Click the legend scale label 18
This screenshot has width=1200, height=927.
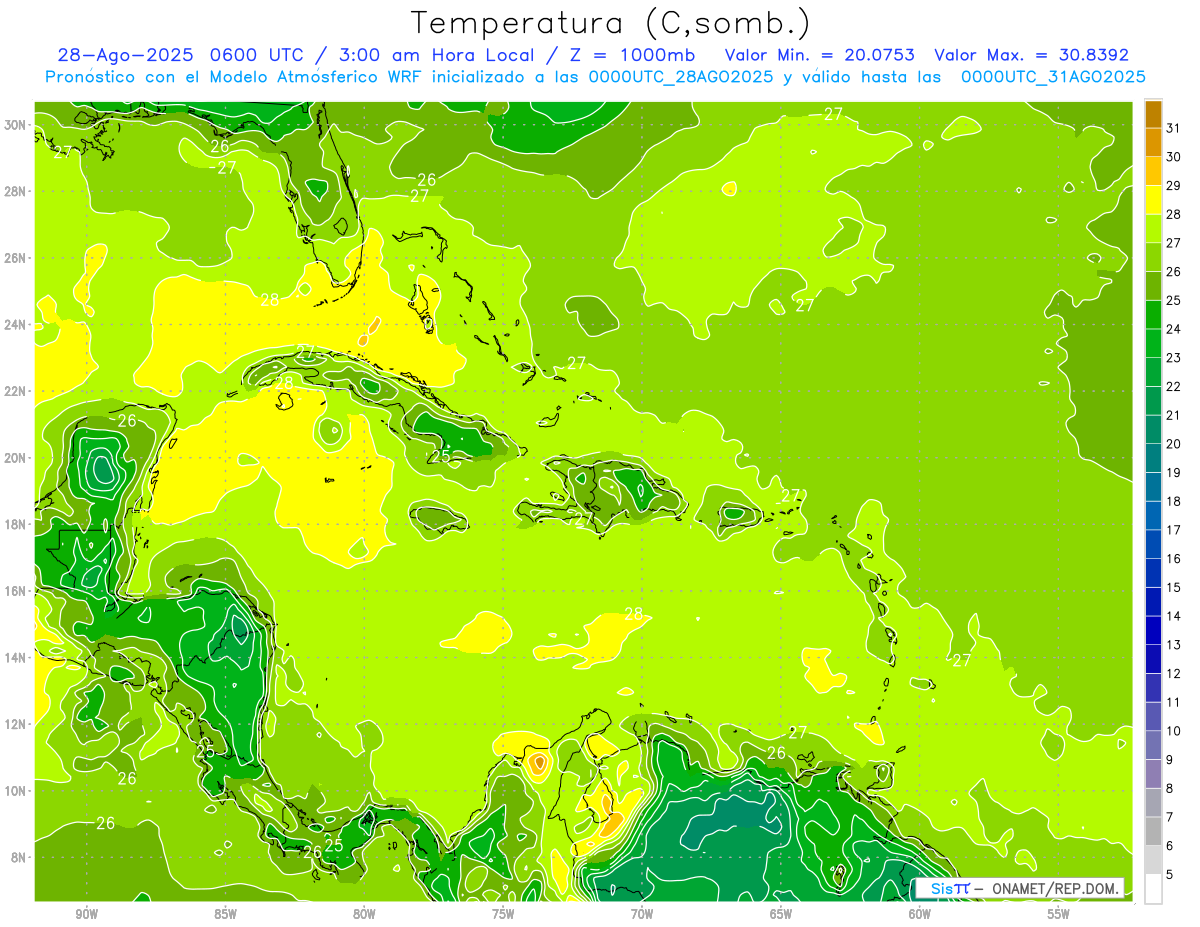click(1174, 501)
